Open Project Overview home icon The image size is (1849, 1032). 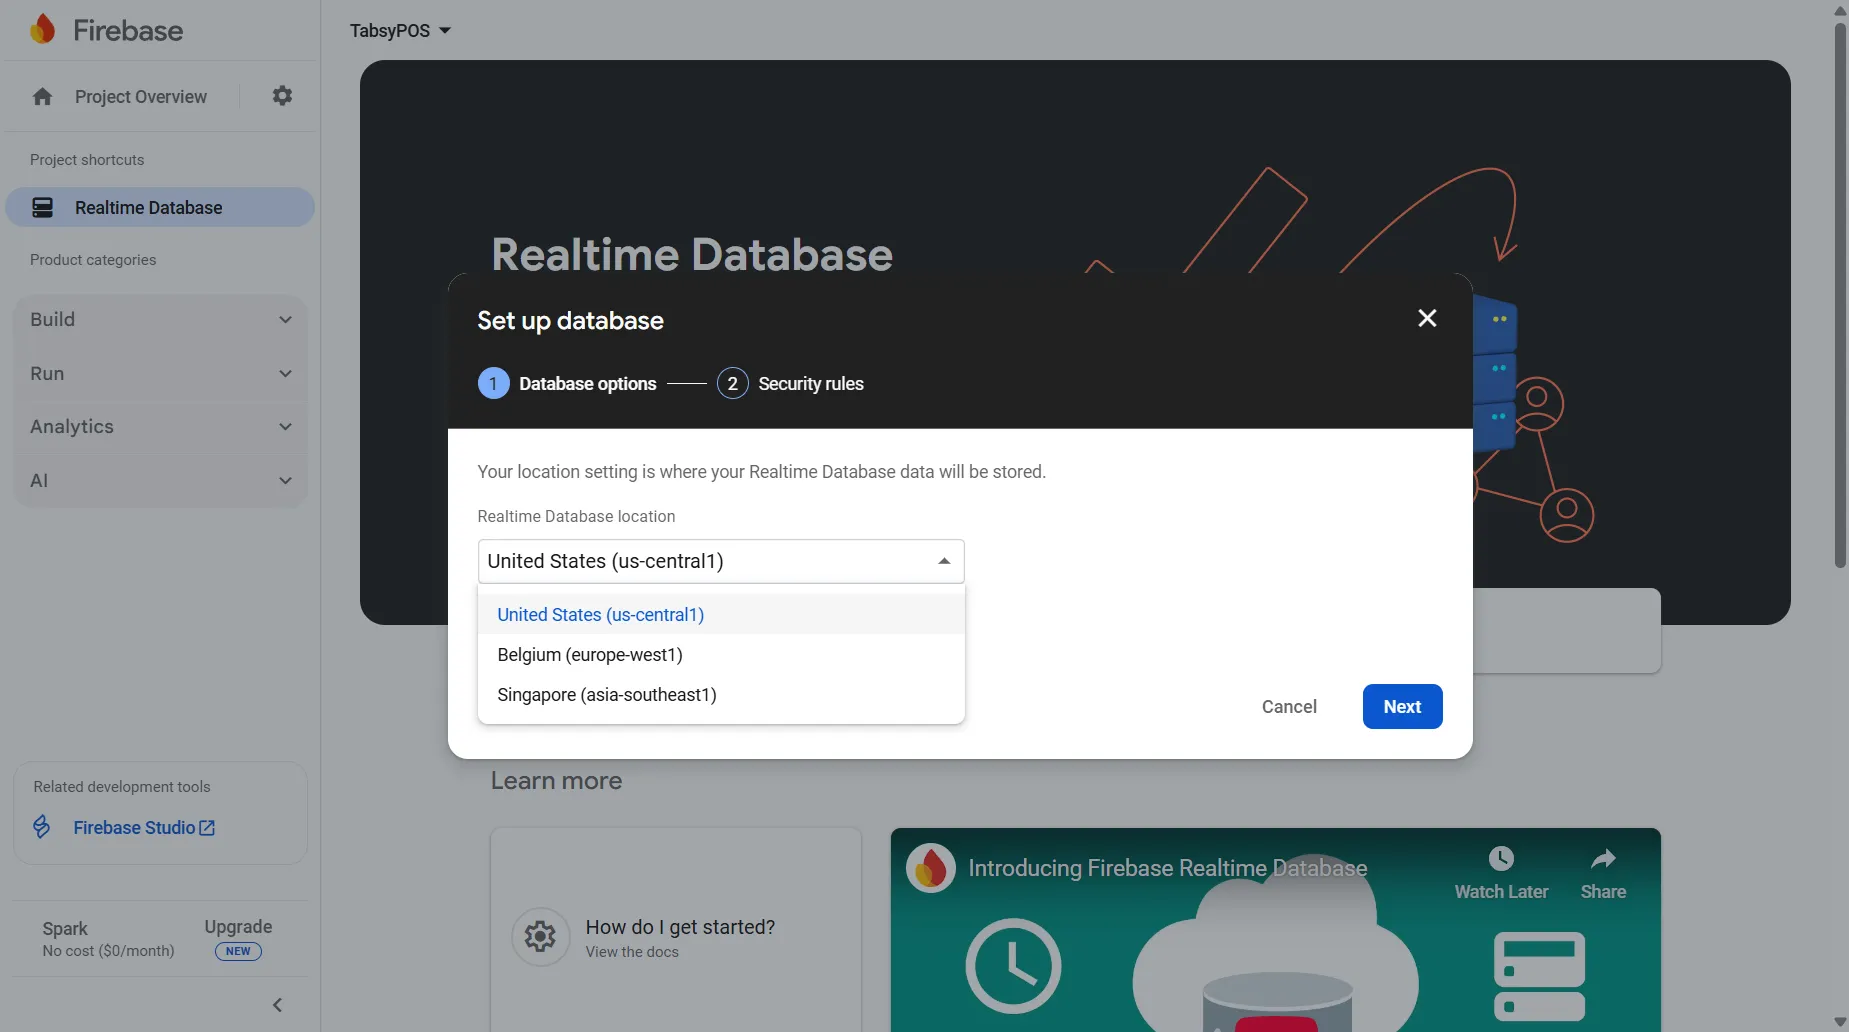pyautogui.click(x=42, y=97)
